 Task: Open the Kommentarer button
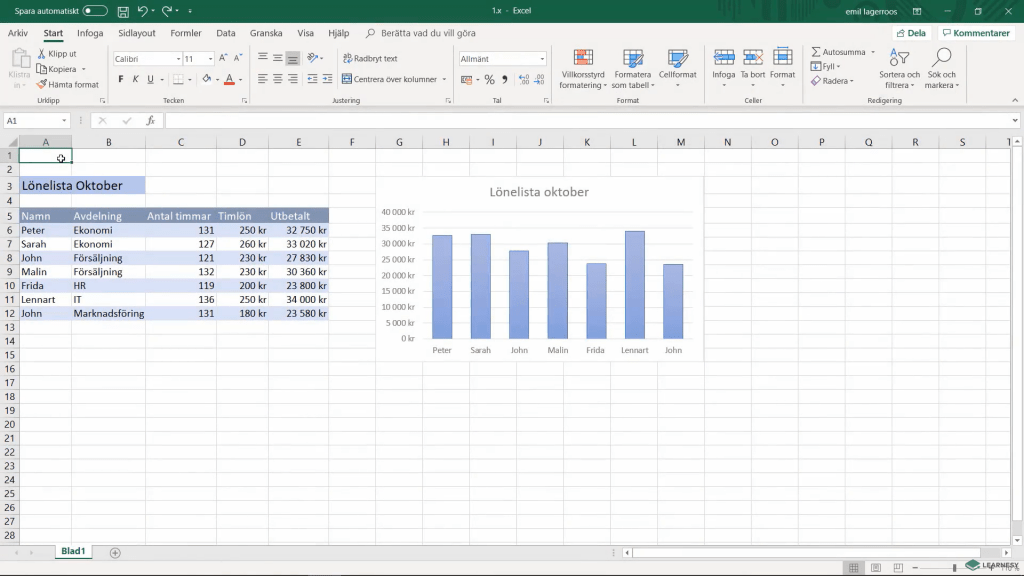(x=976, y=33)
